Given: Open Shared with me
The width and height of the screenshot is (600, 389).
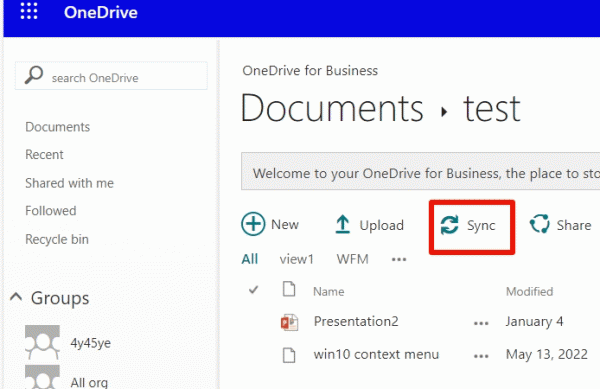Looking at the screenshot, I should coord(69,183).
